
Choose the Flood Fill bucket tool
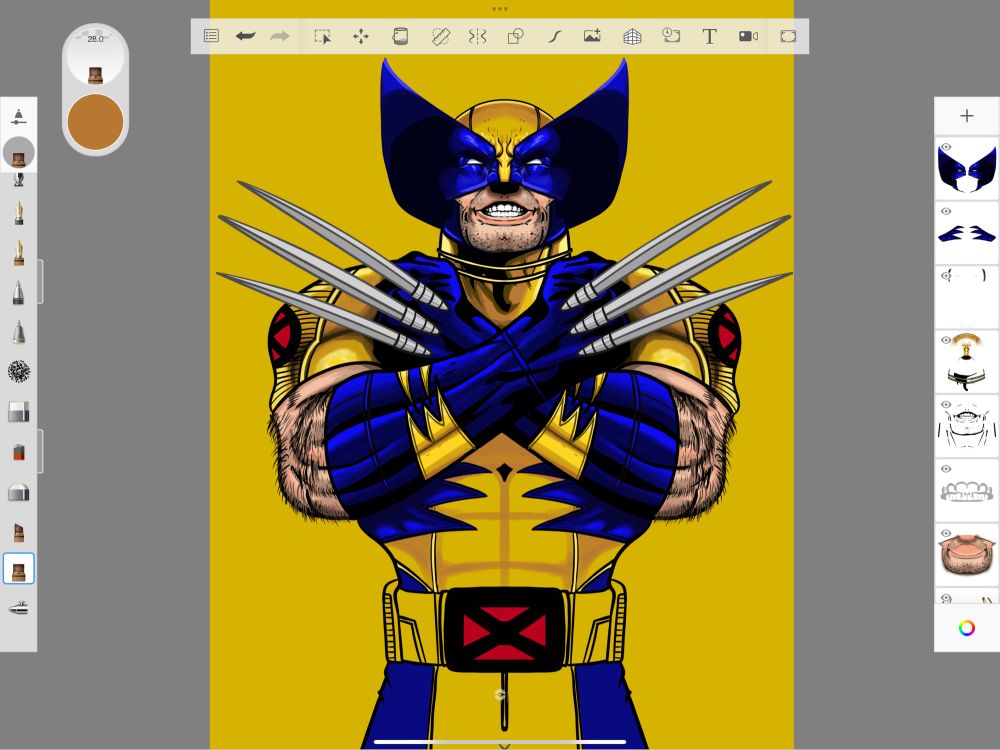tap(400, 36)
